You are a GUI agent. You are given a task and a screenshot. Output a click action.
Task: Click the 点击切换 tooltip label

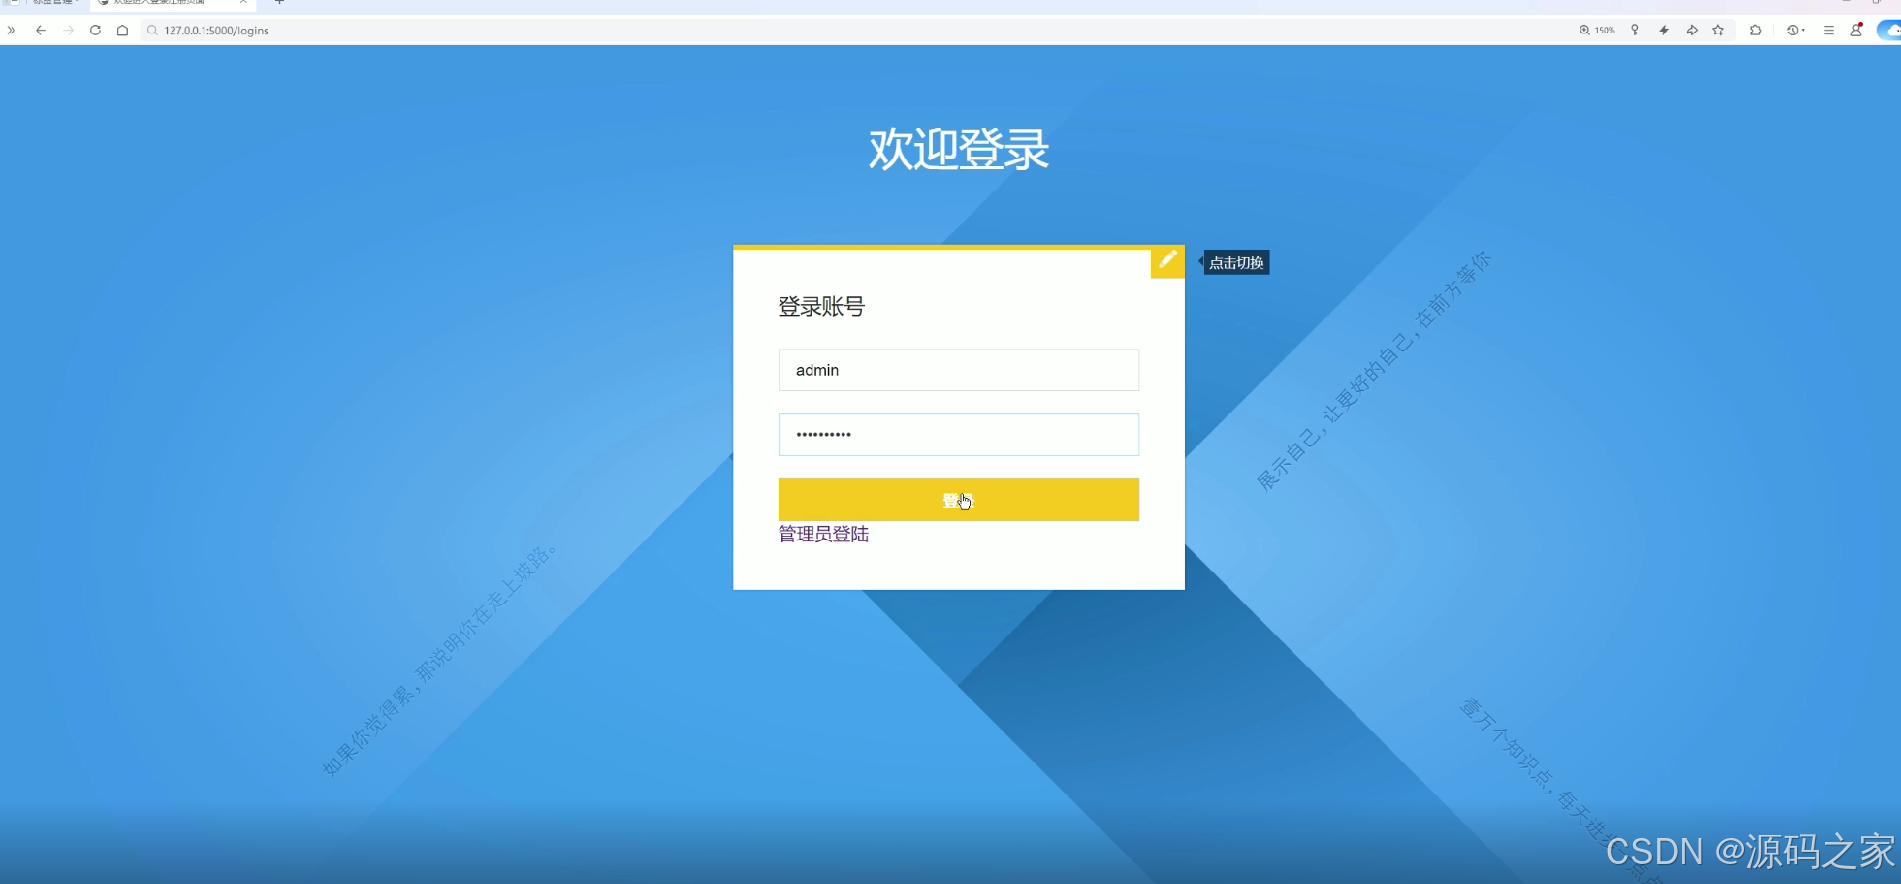1236,263
